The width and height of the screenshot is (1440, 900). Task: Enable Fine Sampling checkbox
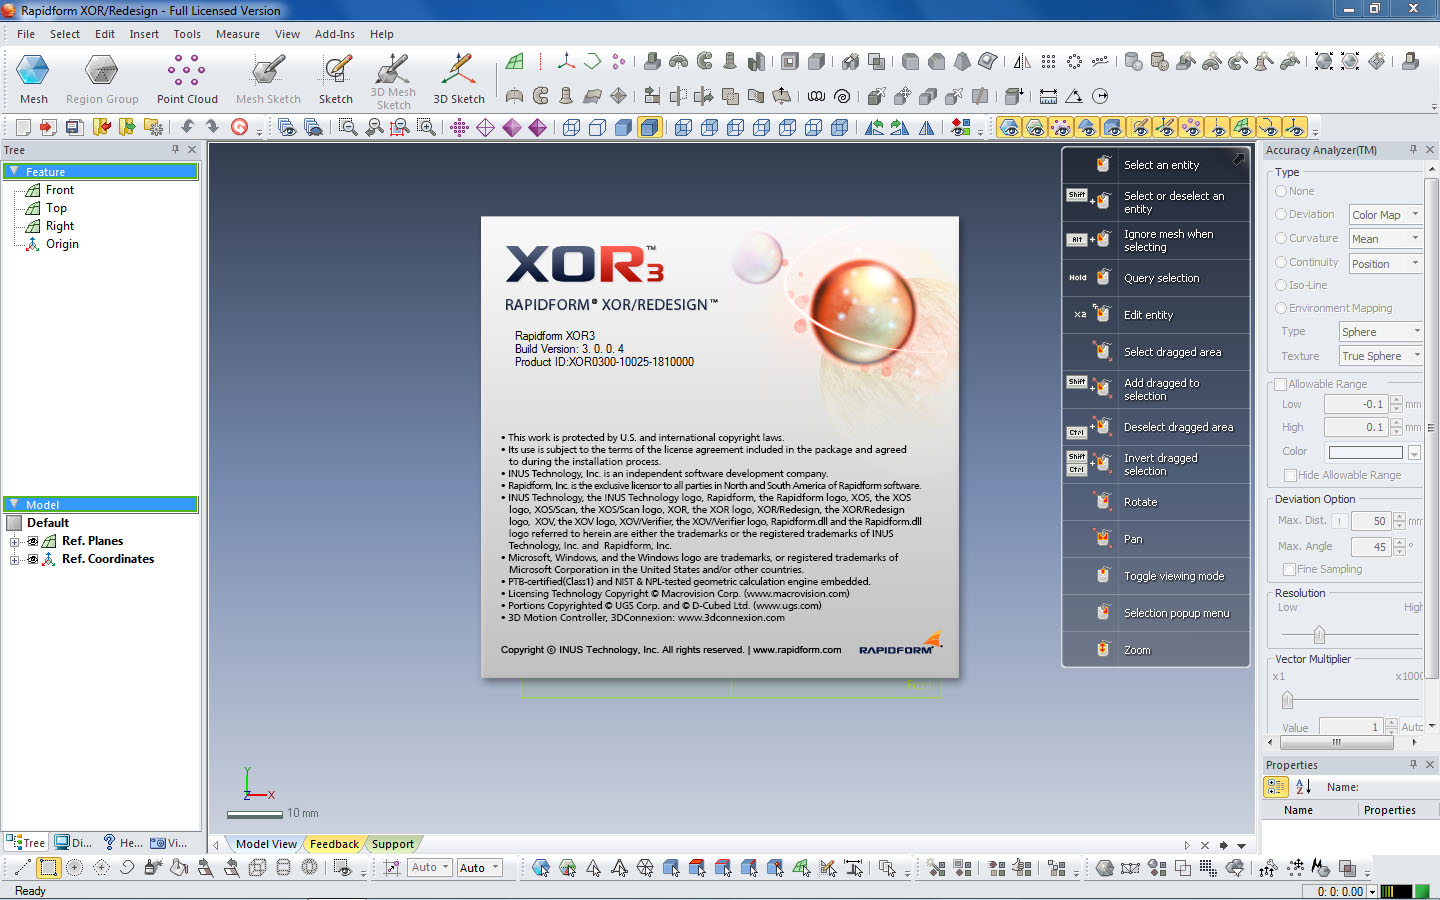point(1289,569)
